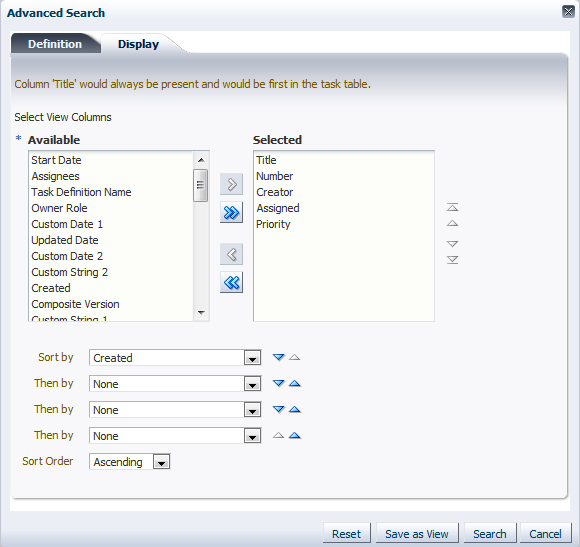
Task: Click the move selected item right arrow
Action: [231, 184]
